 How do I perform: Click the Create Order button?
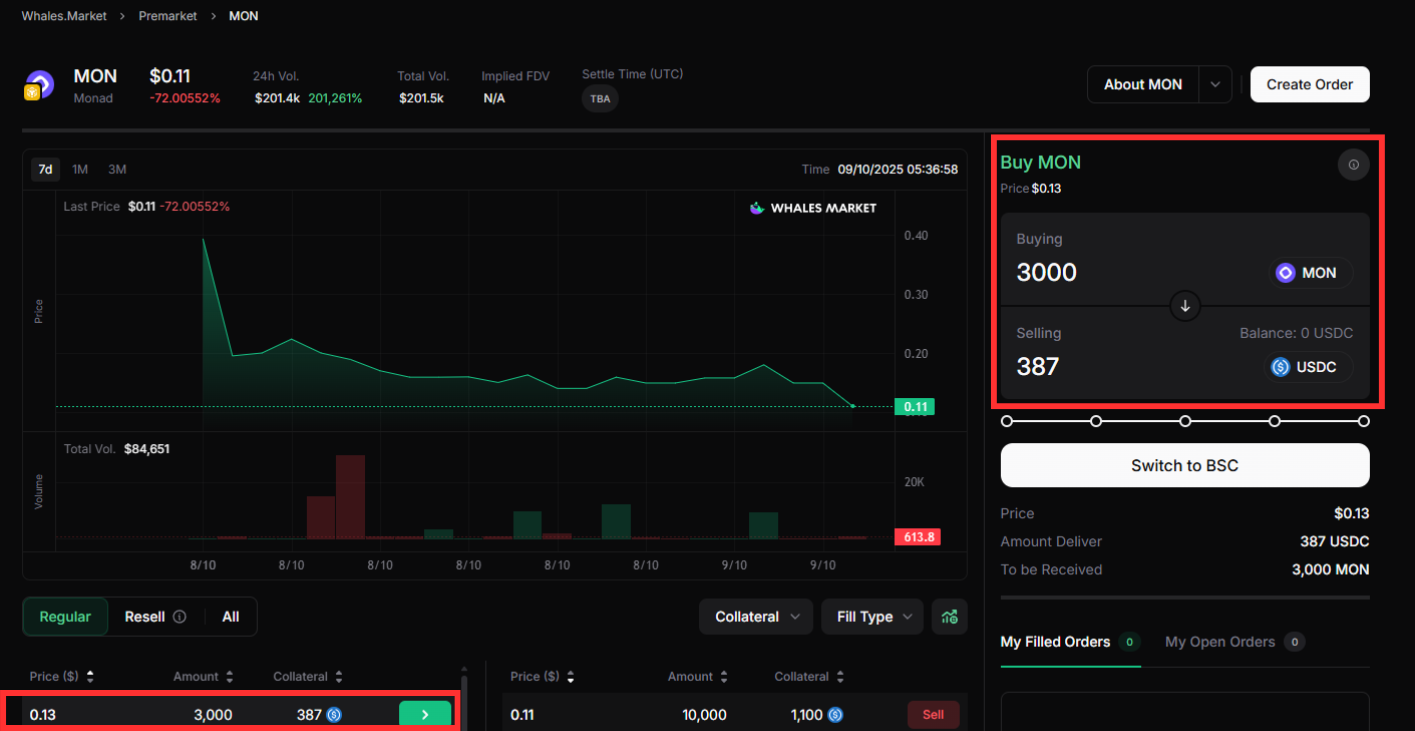click(1309, 85)
